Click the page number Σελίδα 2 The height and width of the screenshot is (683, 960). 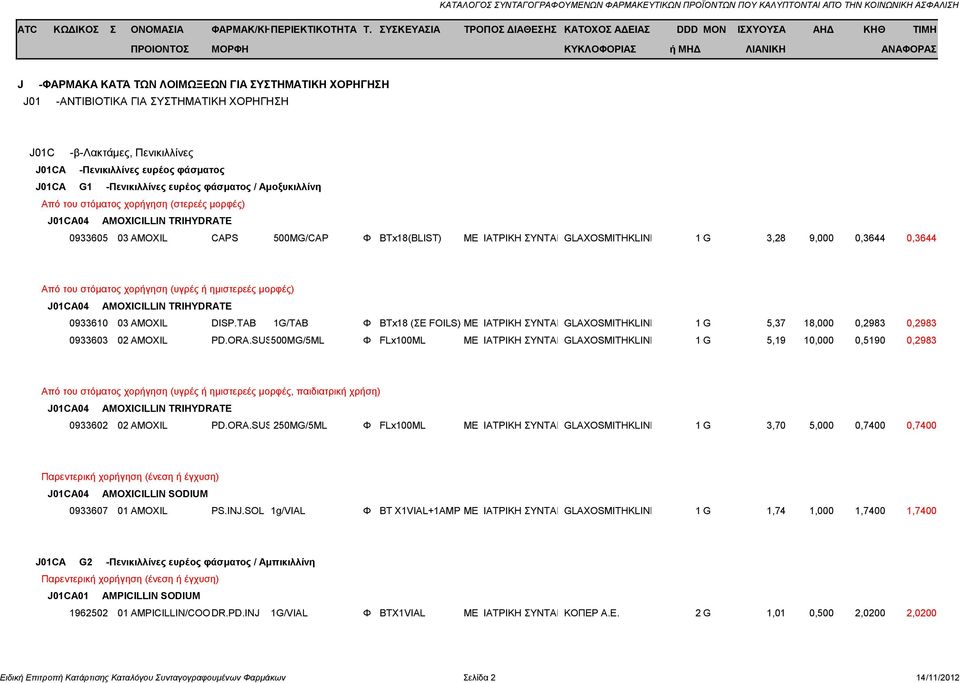tap(480, 677)
